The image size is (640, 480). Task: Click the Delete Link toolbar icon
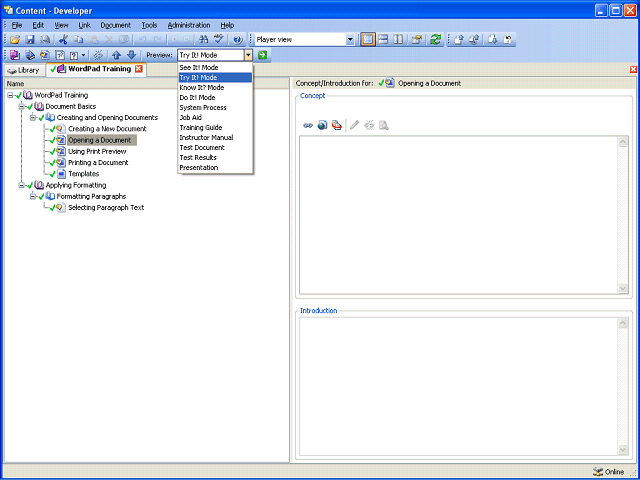coord(98,55)
